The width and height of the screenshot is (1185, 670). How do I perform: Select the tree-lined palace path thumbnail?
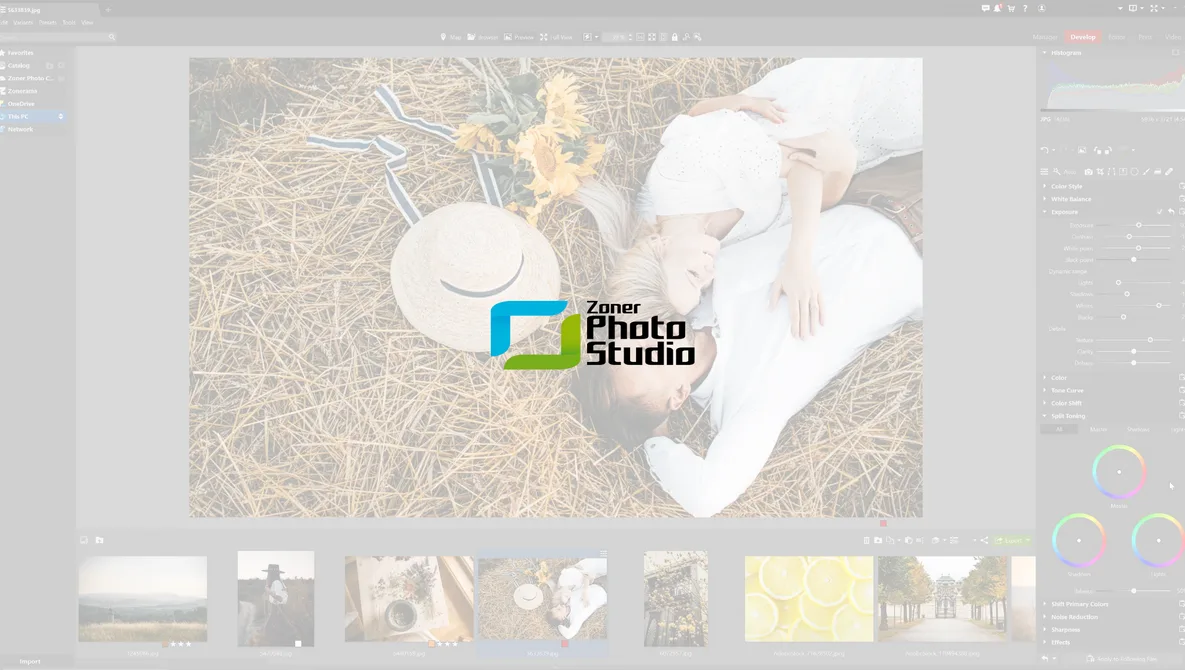point(942,599)
